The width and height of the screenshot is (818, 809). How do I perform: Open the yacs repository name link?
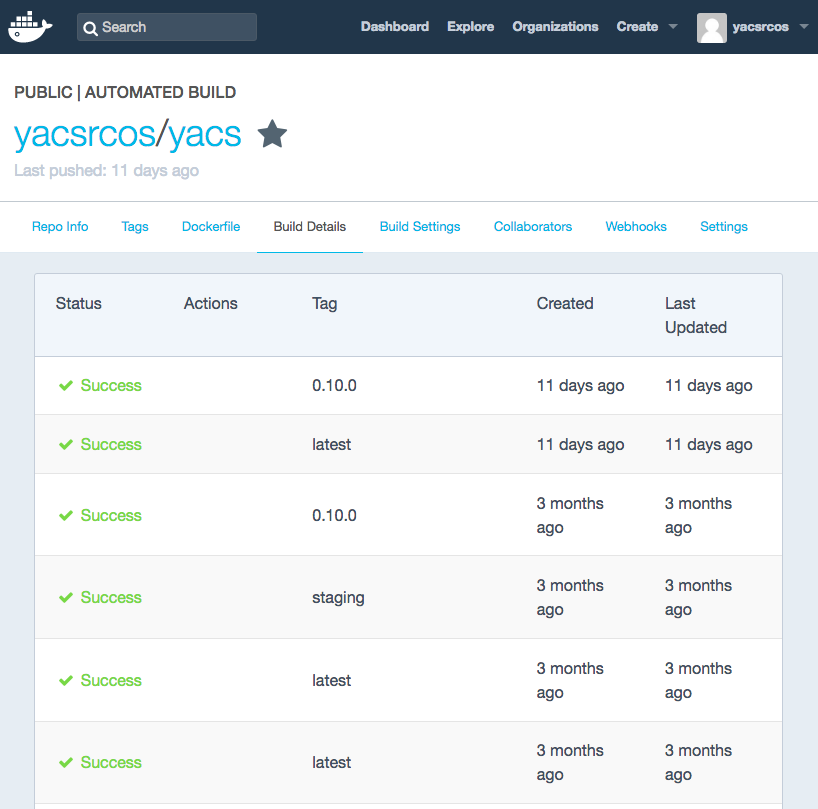pos(204,136)
